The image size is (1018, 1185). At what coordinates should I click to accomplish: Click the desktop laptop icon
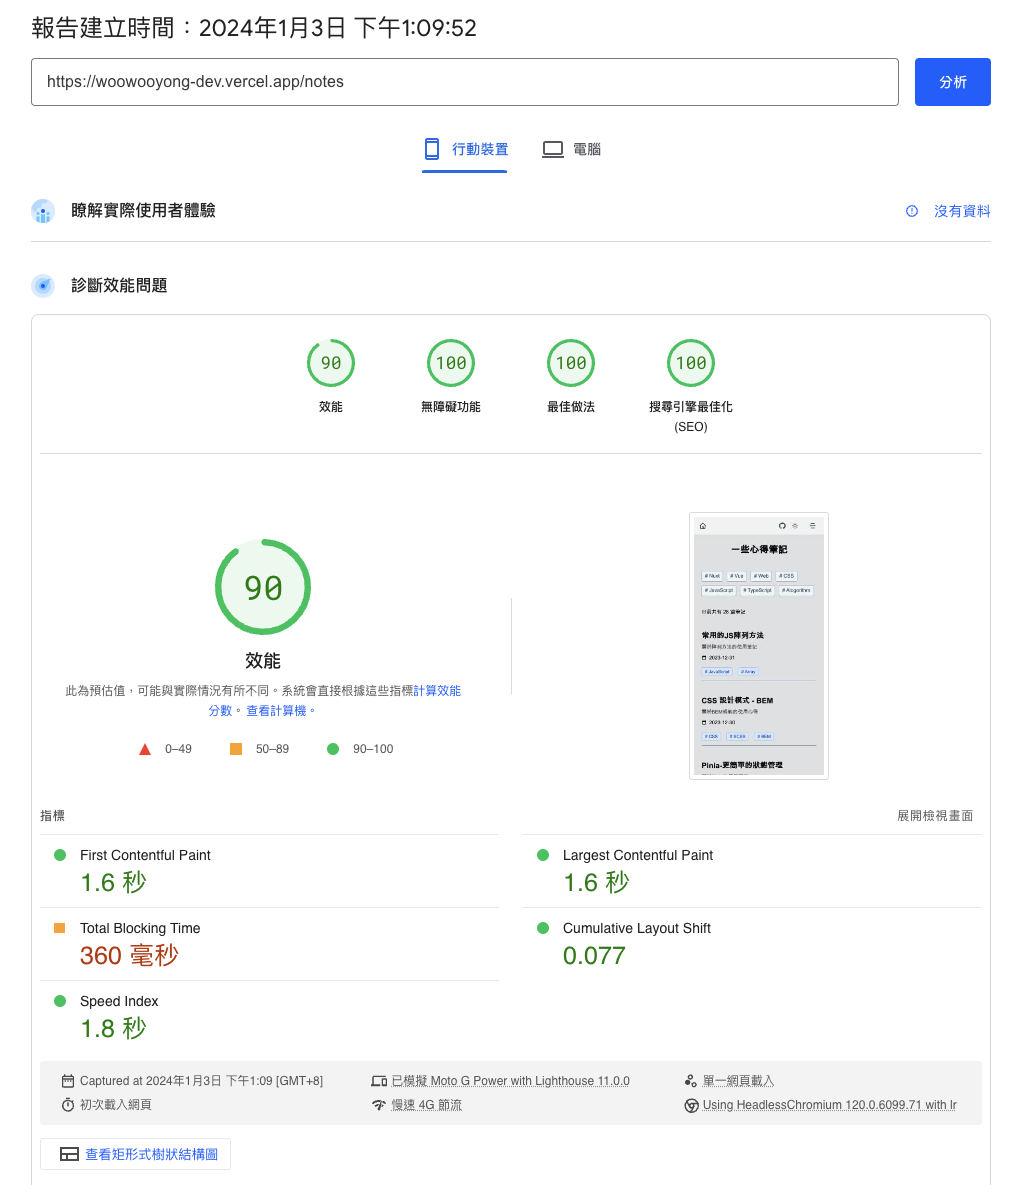[553, 149]
